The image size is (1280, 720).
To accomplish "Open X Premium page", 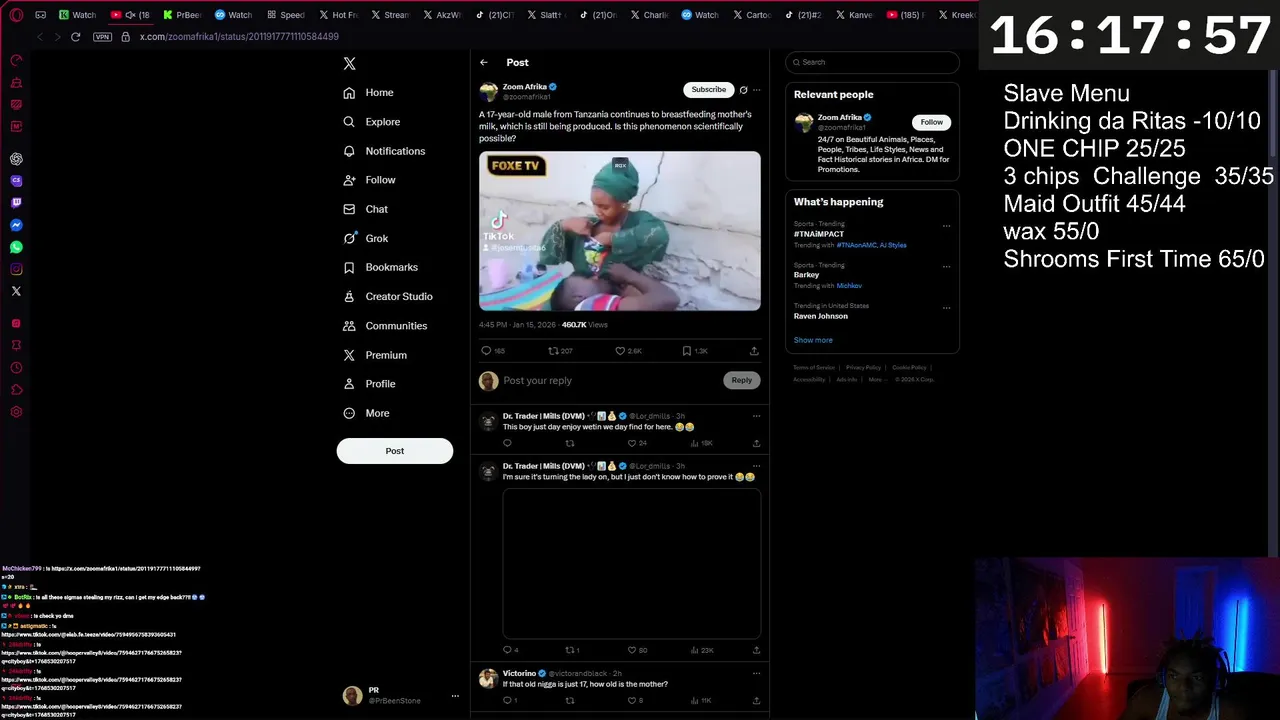I will point(375,355).
